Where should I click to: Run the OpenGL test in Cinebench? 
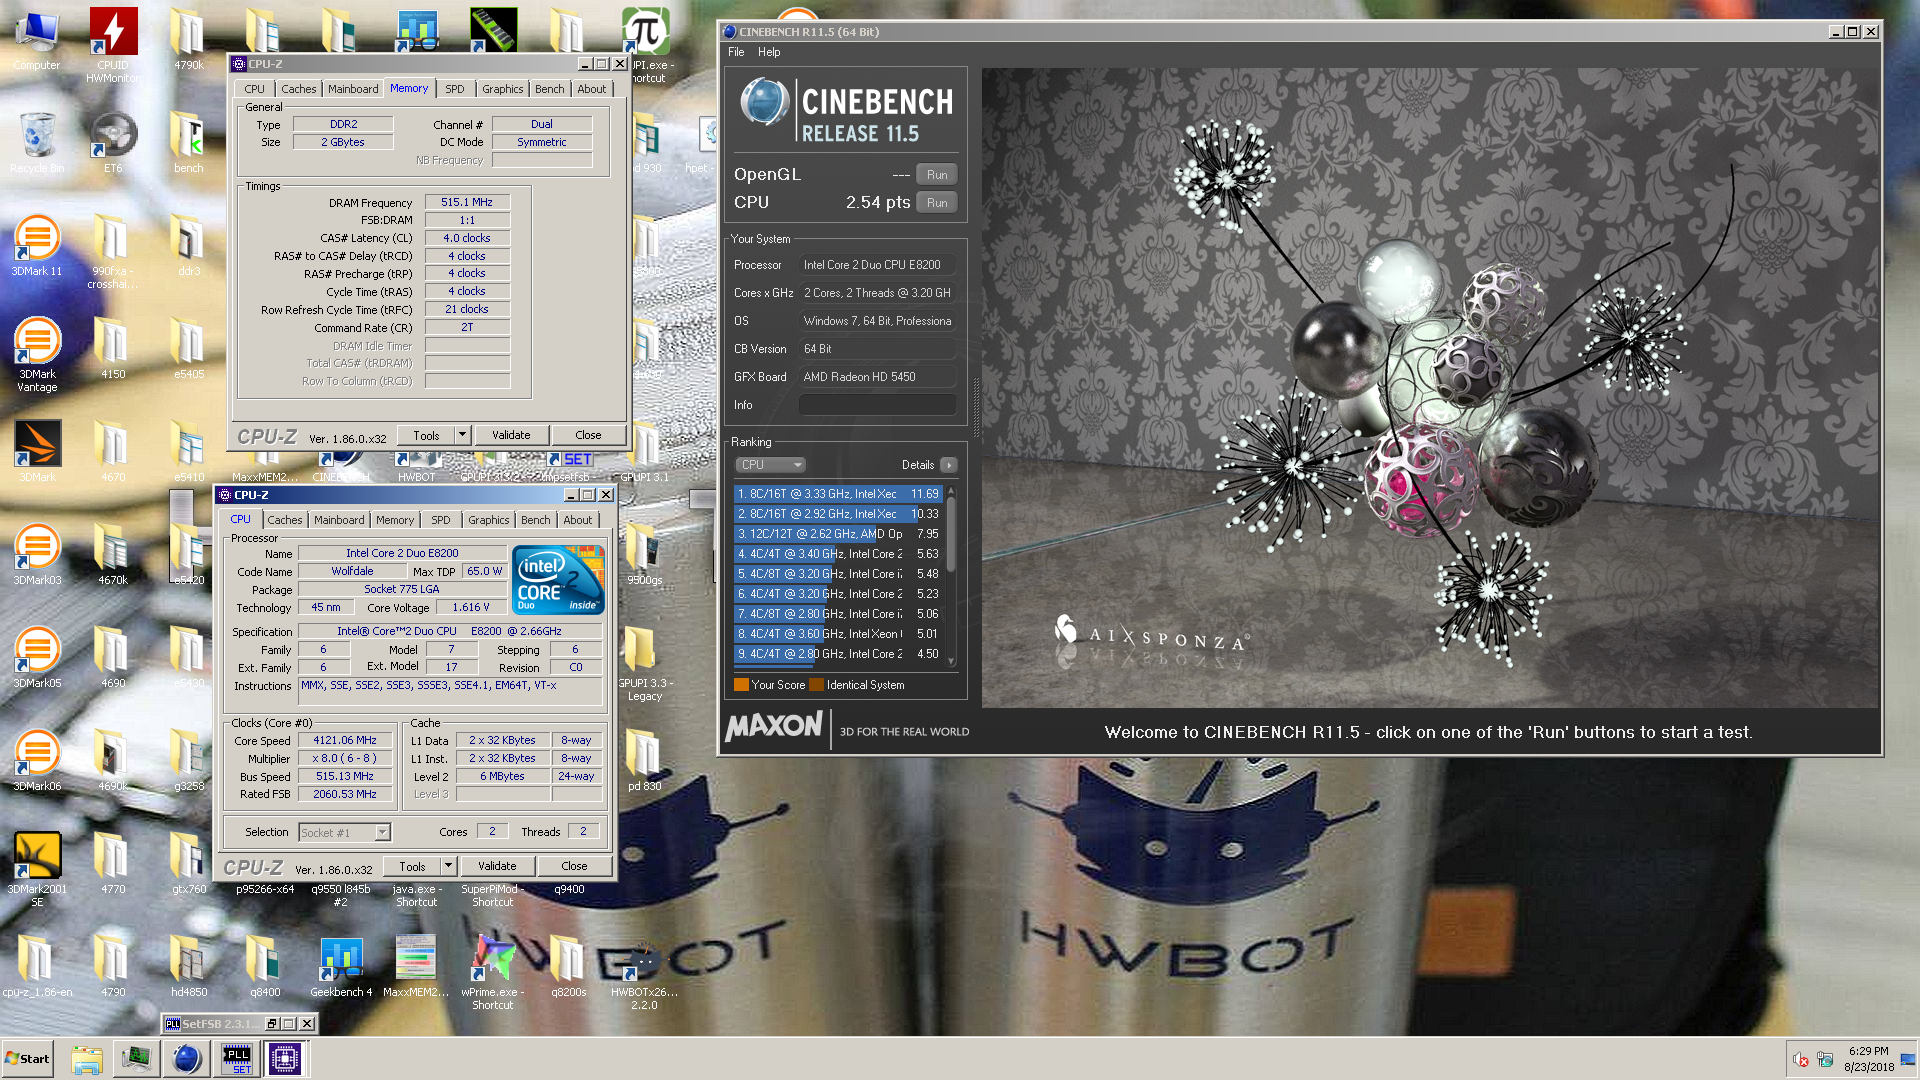[x=937, y=175]
